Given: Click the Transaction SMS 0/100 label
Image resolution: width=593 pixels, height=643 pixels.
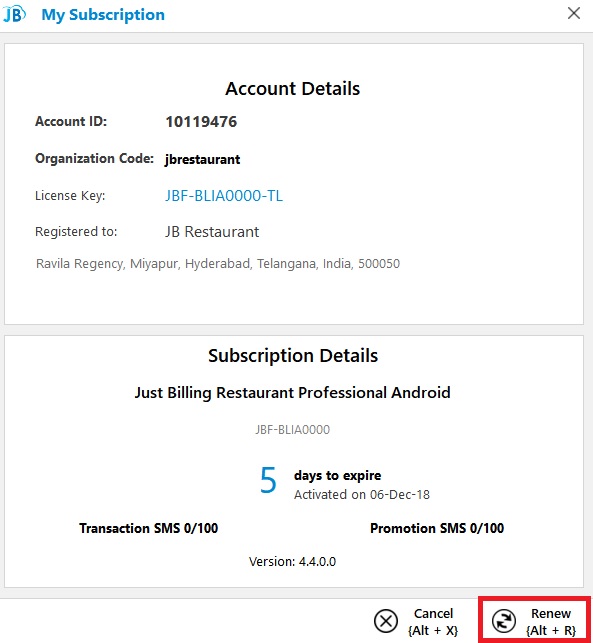Looking at the screenshot, I should point(148,528).
